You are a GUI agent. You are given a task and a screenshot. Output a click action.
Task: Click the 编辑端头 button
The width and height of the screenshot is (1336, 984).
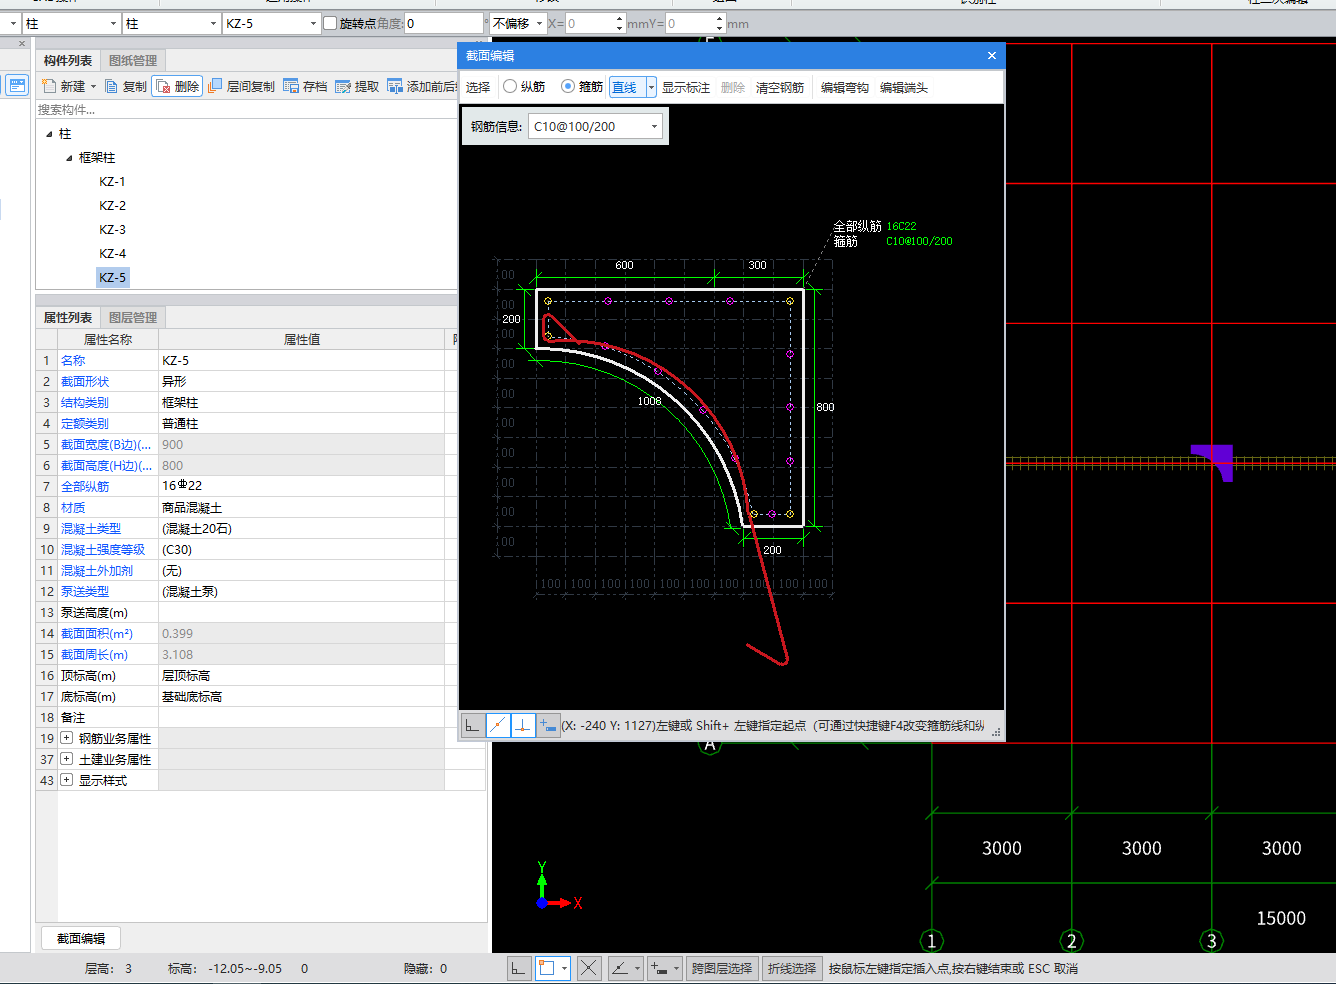point(904,88)
